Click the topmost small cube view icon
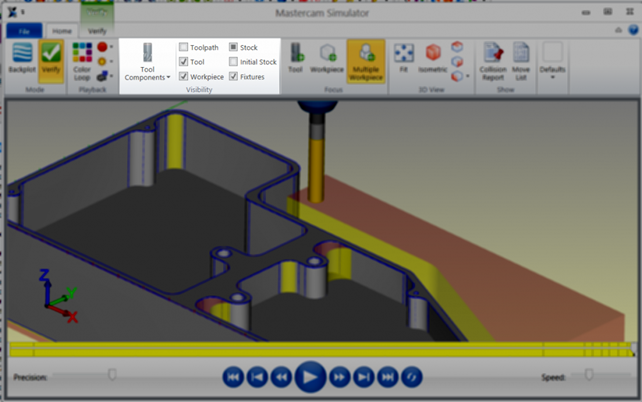 click(x=457, y=47)
